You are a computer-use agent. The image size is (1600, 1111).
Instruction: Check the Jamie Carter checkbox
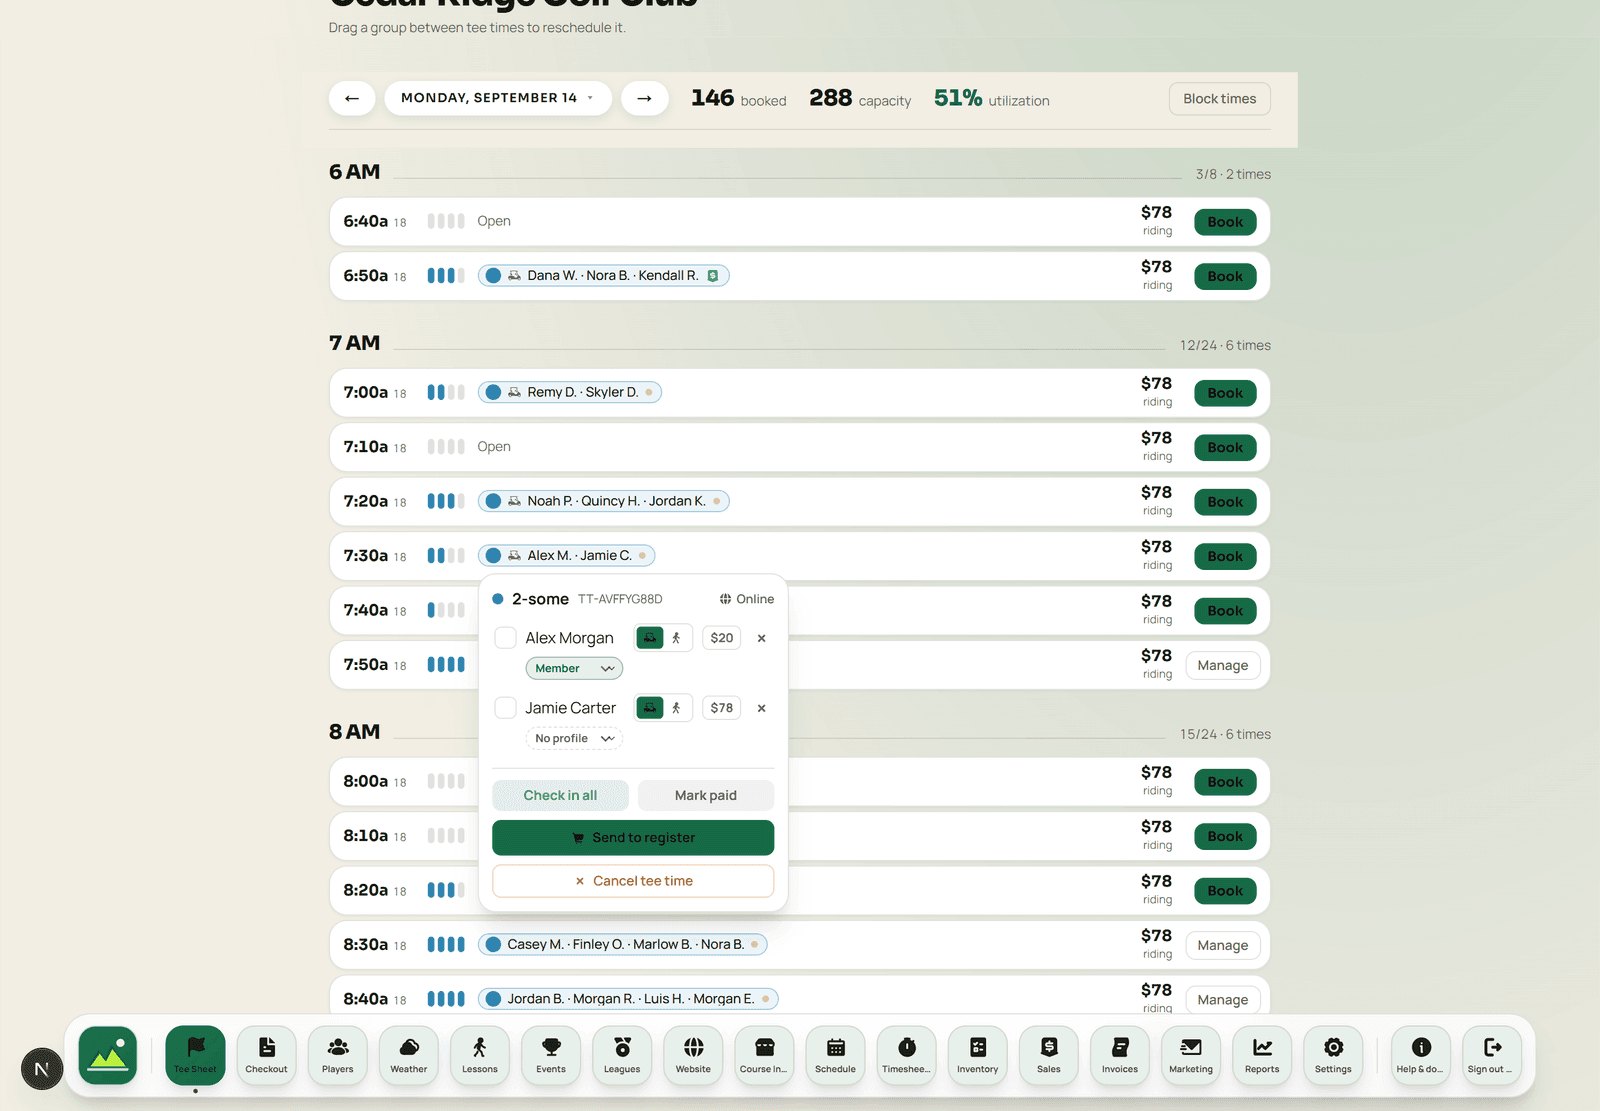point(506,708)
